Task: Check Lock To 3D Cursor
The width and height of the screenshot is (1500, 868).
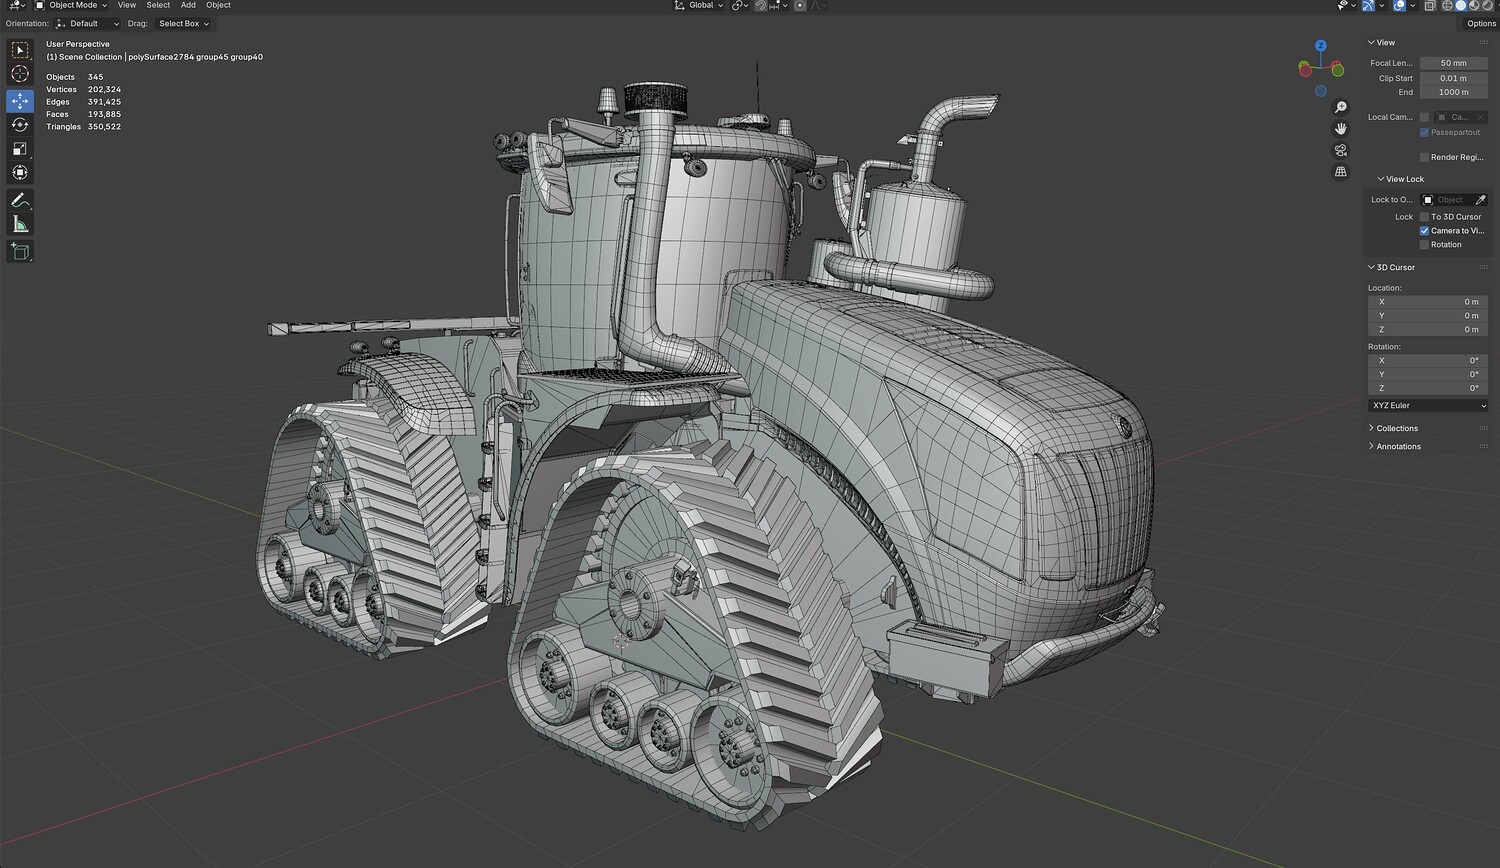Action: 1424,217
